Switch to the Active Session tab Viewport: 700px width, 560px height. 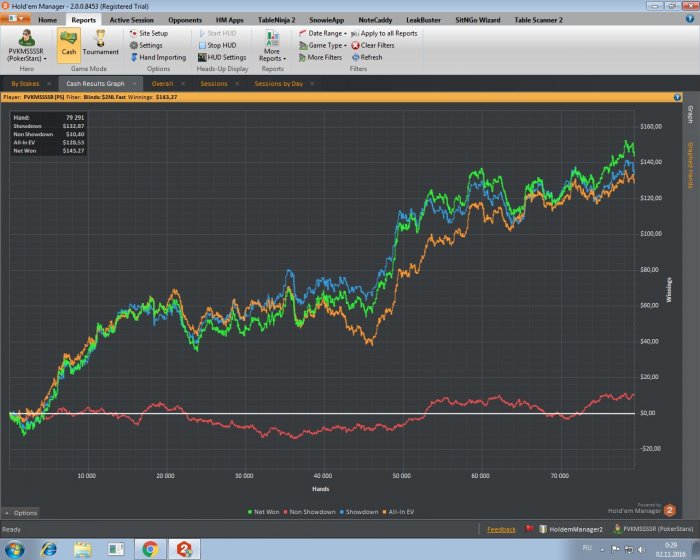tap(131, 19)
